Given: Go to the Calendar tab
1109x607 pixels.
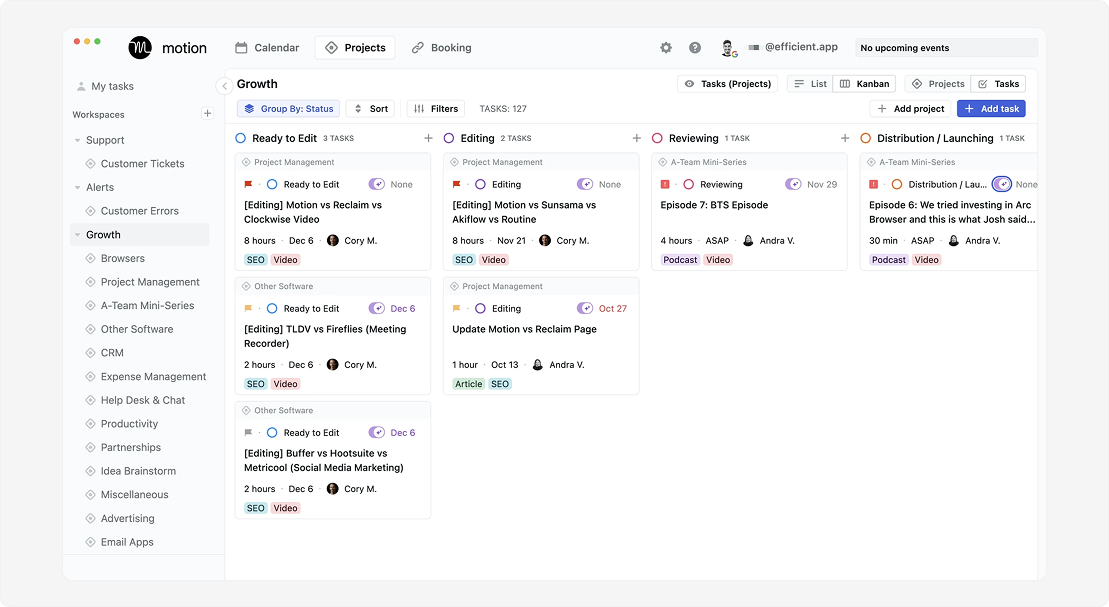Looking at the screenshot, I should click(x=267, y=47).
